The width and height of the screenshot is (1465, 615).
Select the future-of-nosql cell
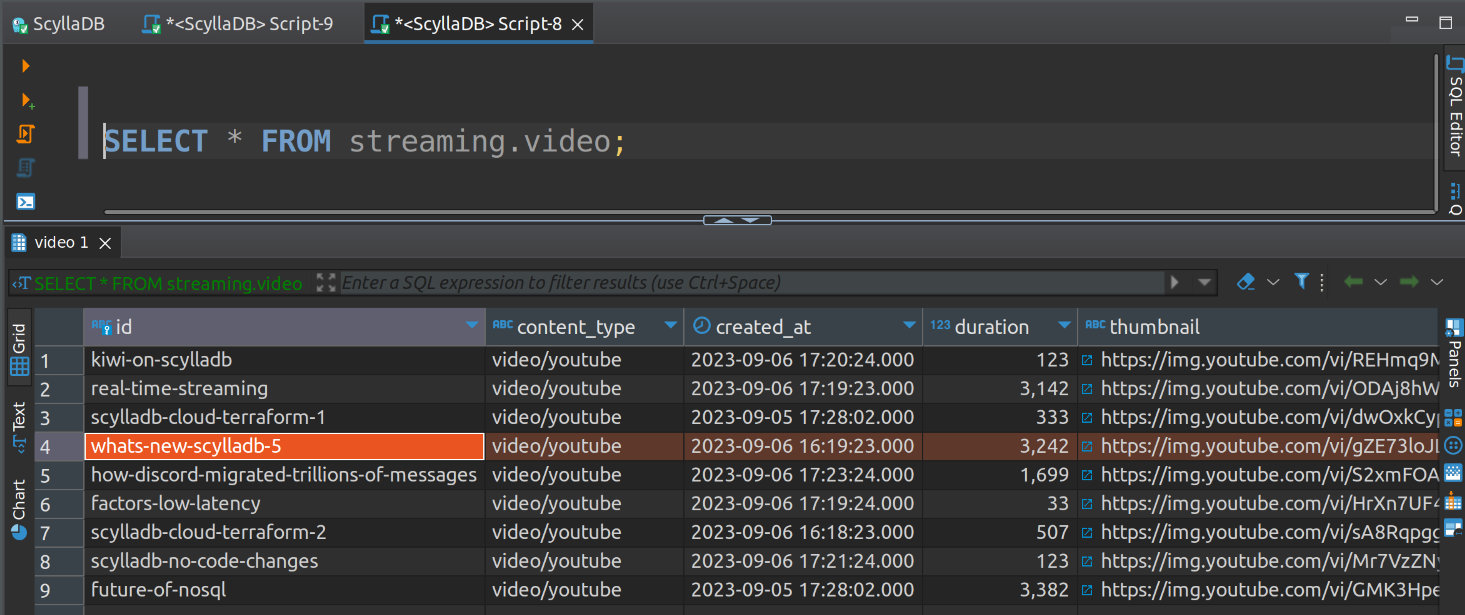click(x=285, y=590)
